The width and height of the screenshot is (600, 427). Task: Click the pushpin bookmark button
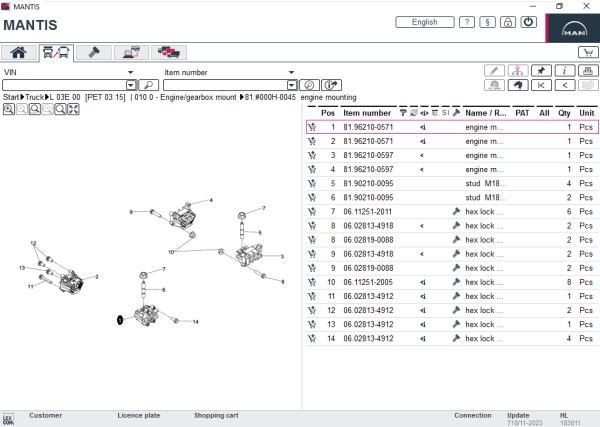coord(541,71)
